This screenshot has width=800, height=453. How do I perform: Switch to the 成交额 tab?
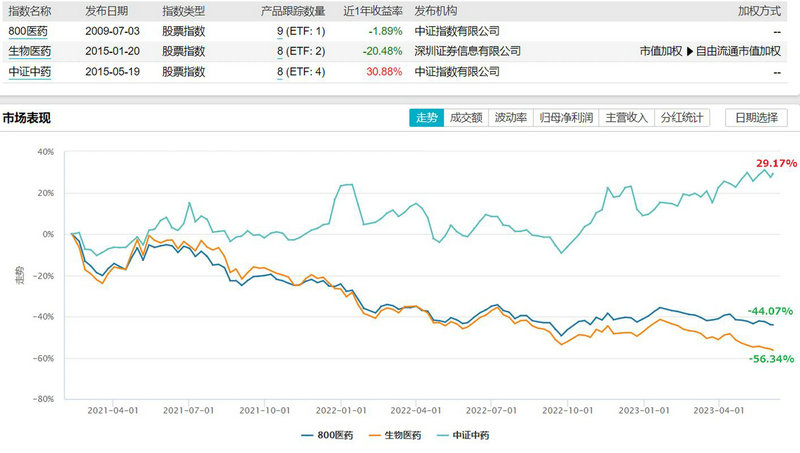(466, 118)
